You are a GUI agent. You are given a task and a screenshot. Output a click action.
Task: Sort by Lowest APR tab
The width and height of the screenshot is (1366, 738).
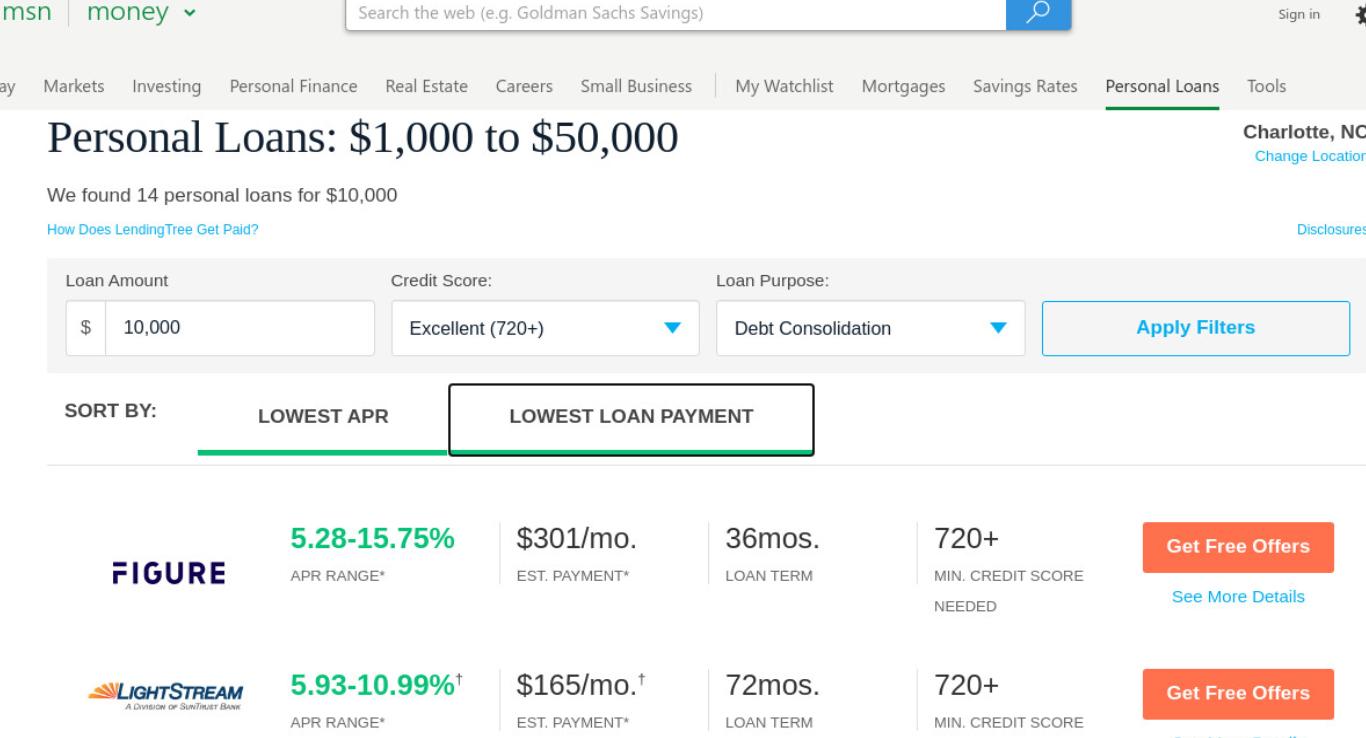tap(323, 417)
